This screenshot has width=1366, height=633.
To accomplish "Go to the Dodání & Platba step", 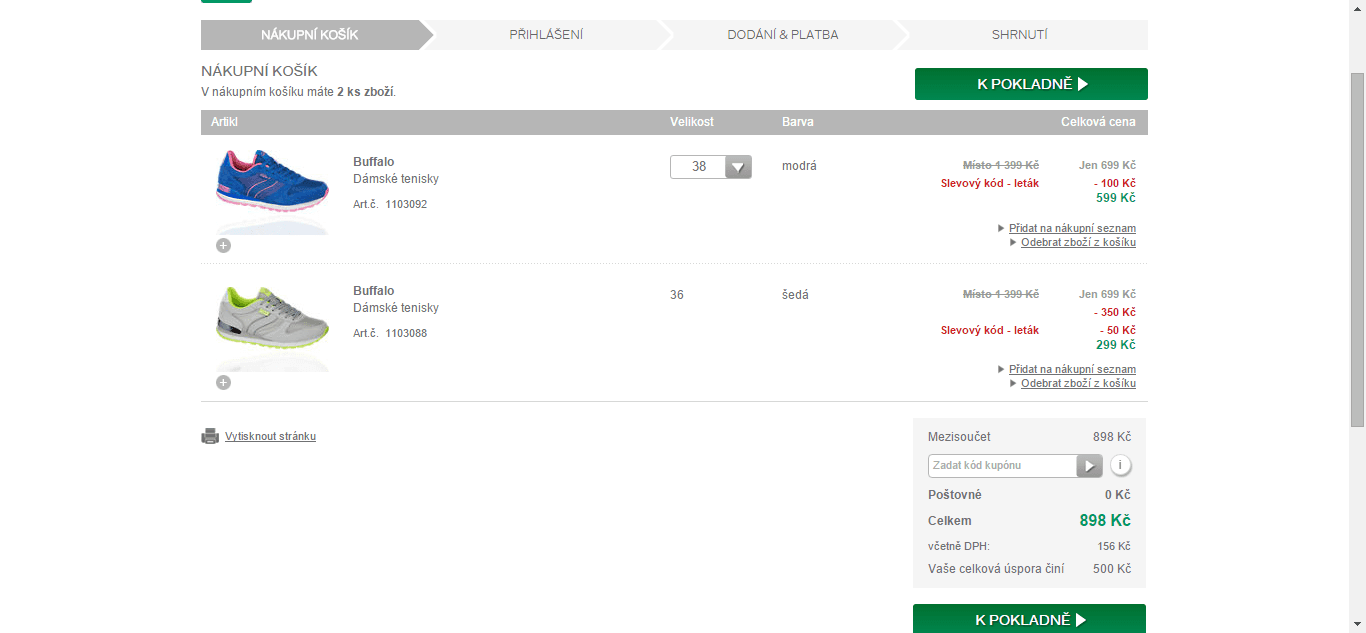I will pos(783,35).
